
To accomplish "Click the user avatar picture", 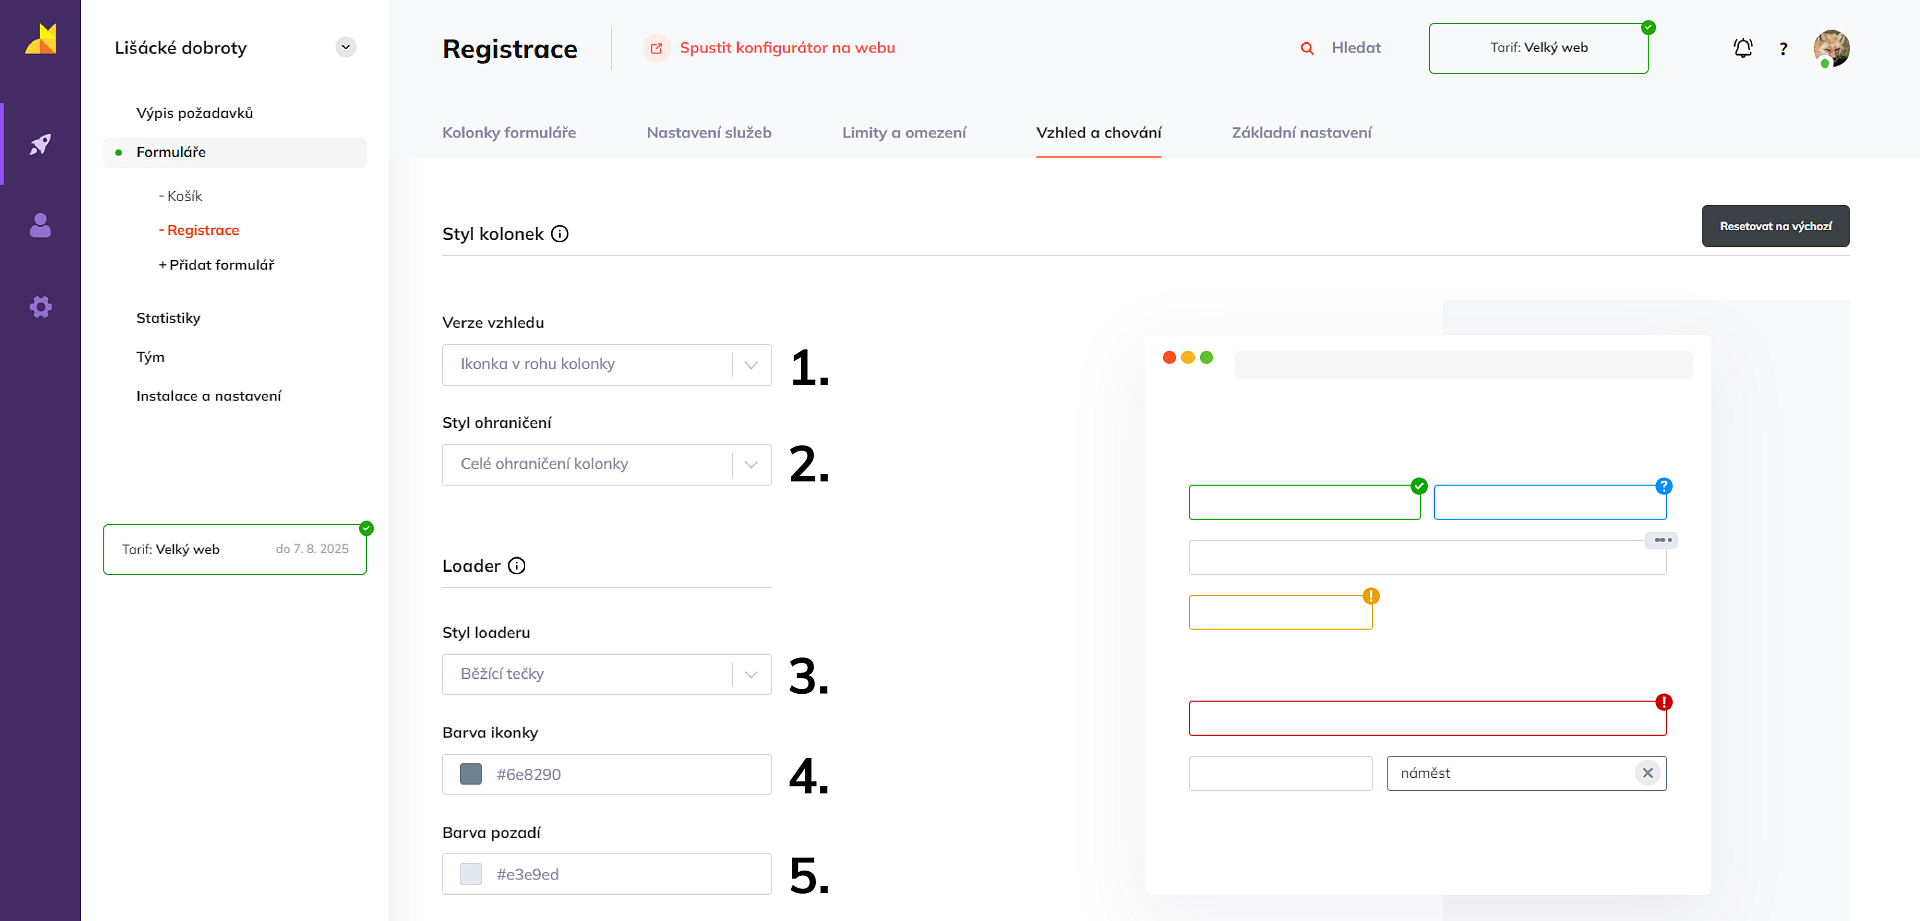I will point(1832,48).
